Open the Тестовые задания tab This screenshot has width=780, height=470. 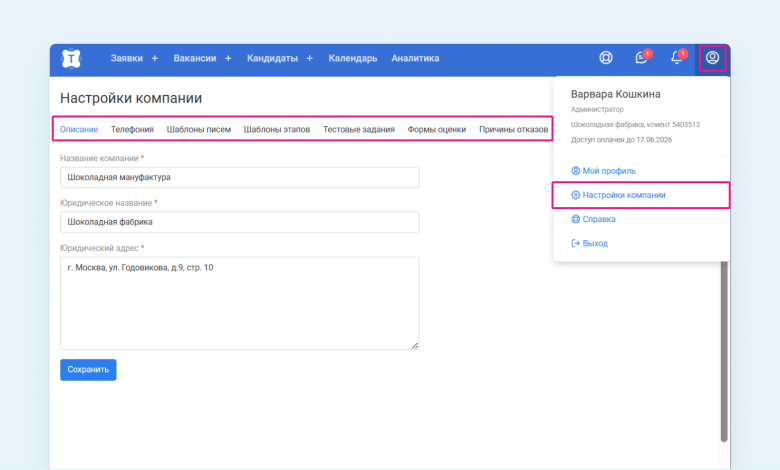[x=358, y=129]
